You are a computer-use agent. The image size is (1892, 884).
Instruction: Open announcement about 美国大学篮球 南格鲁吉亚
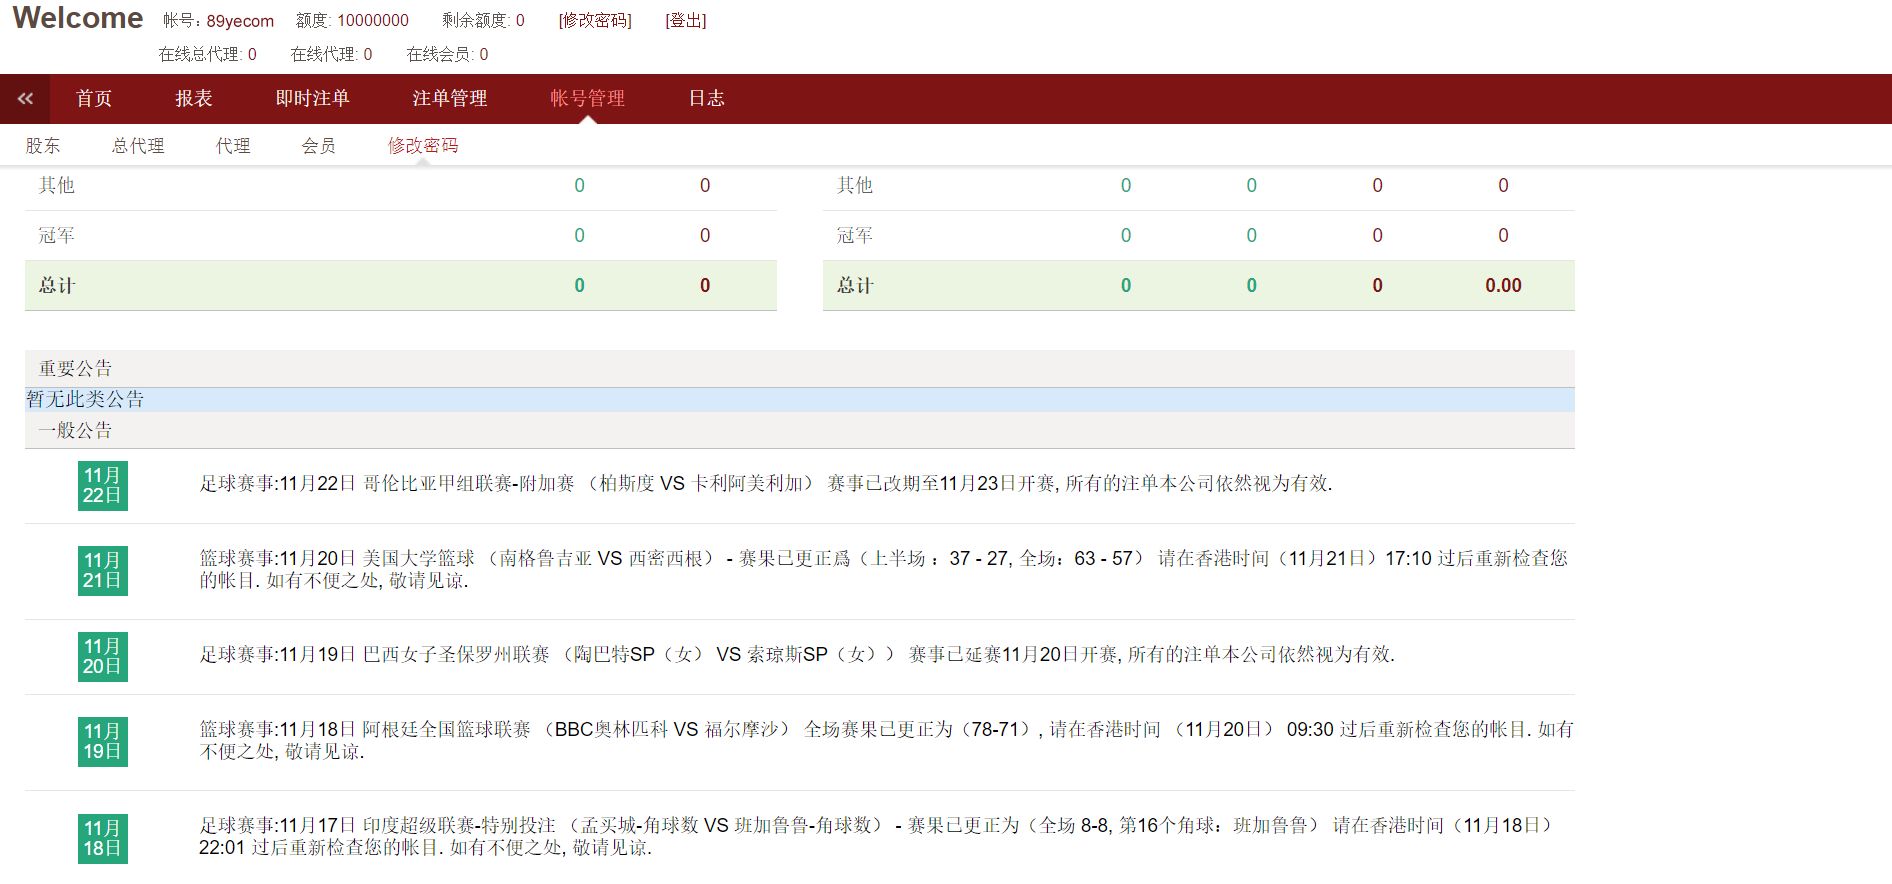click(x=883, y=569)
